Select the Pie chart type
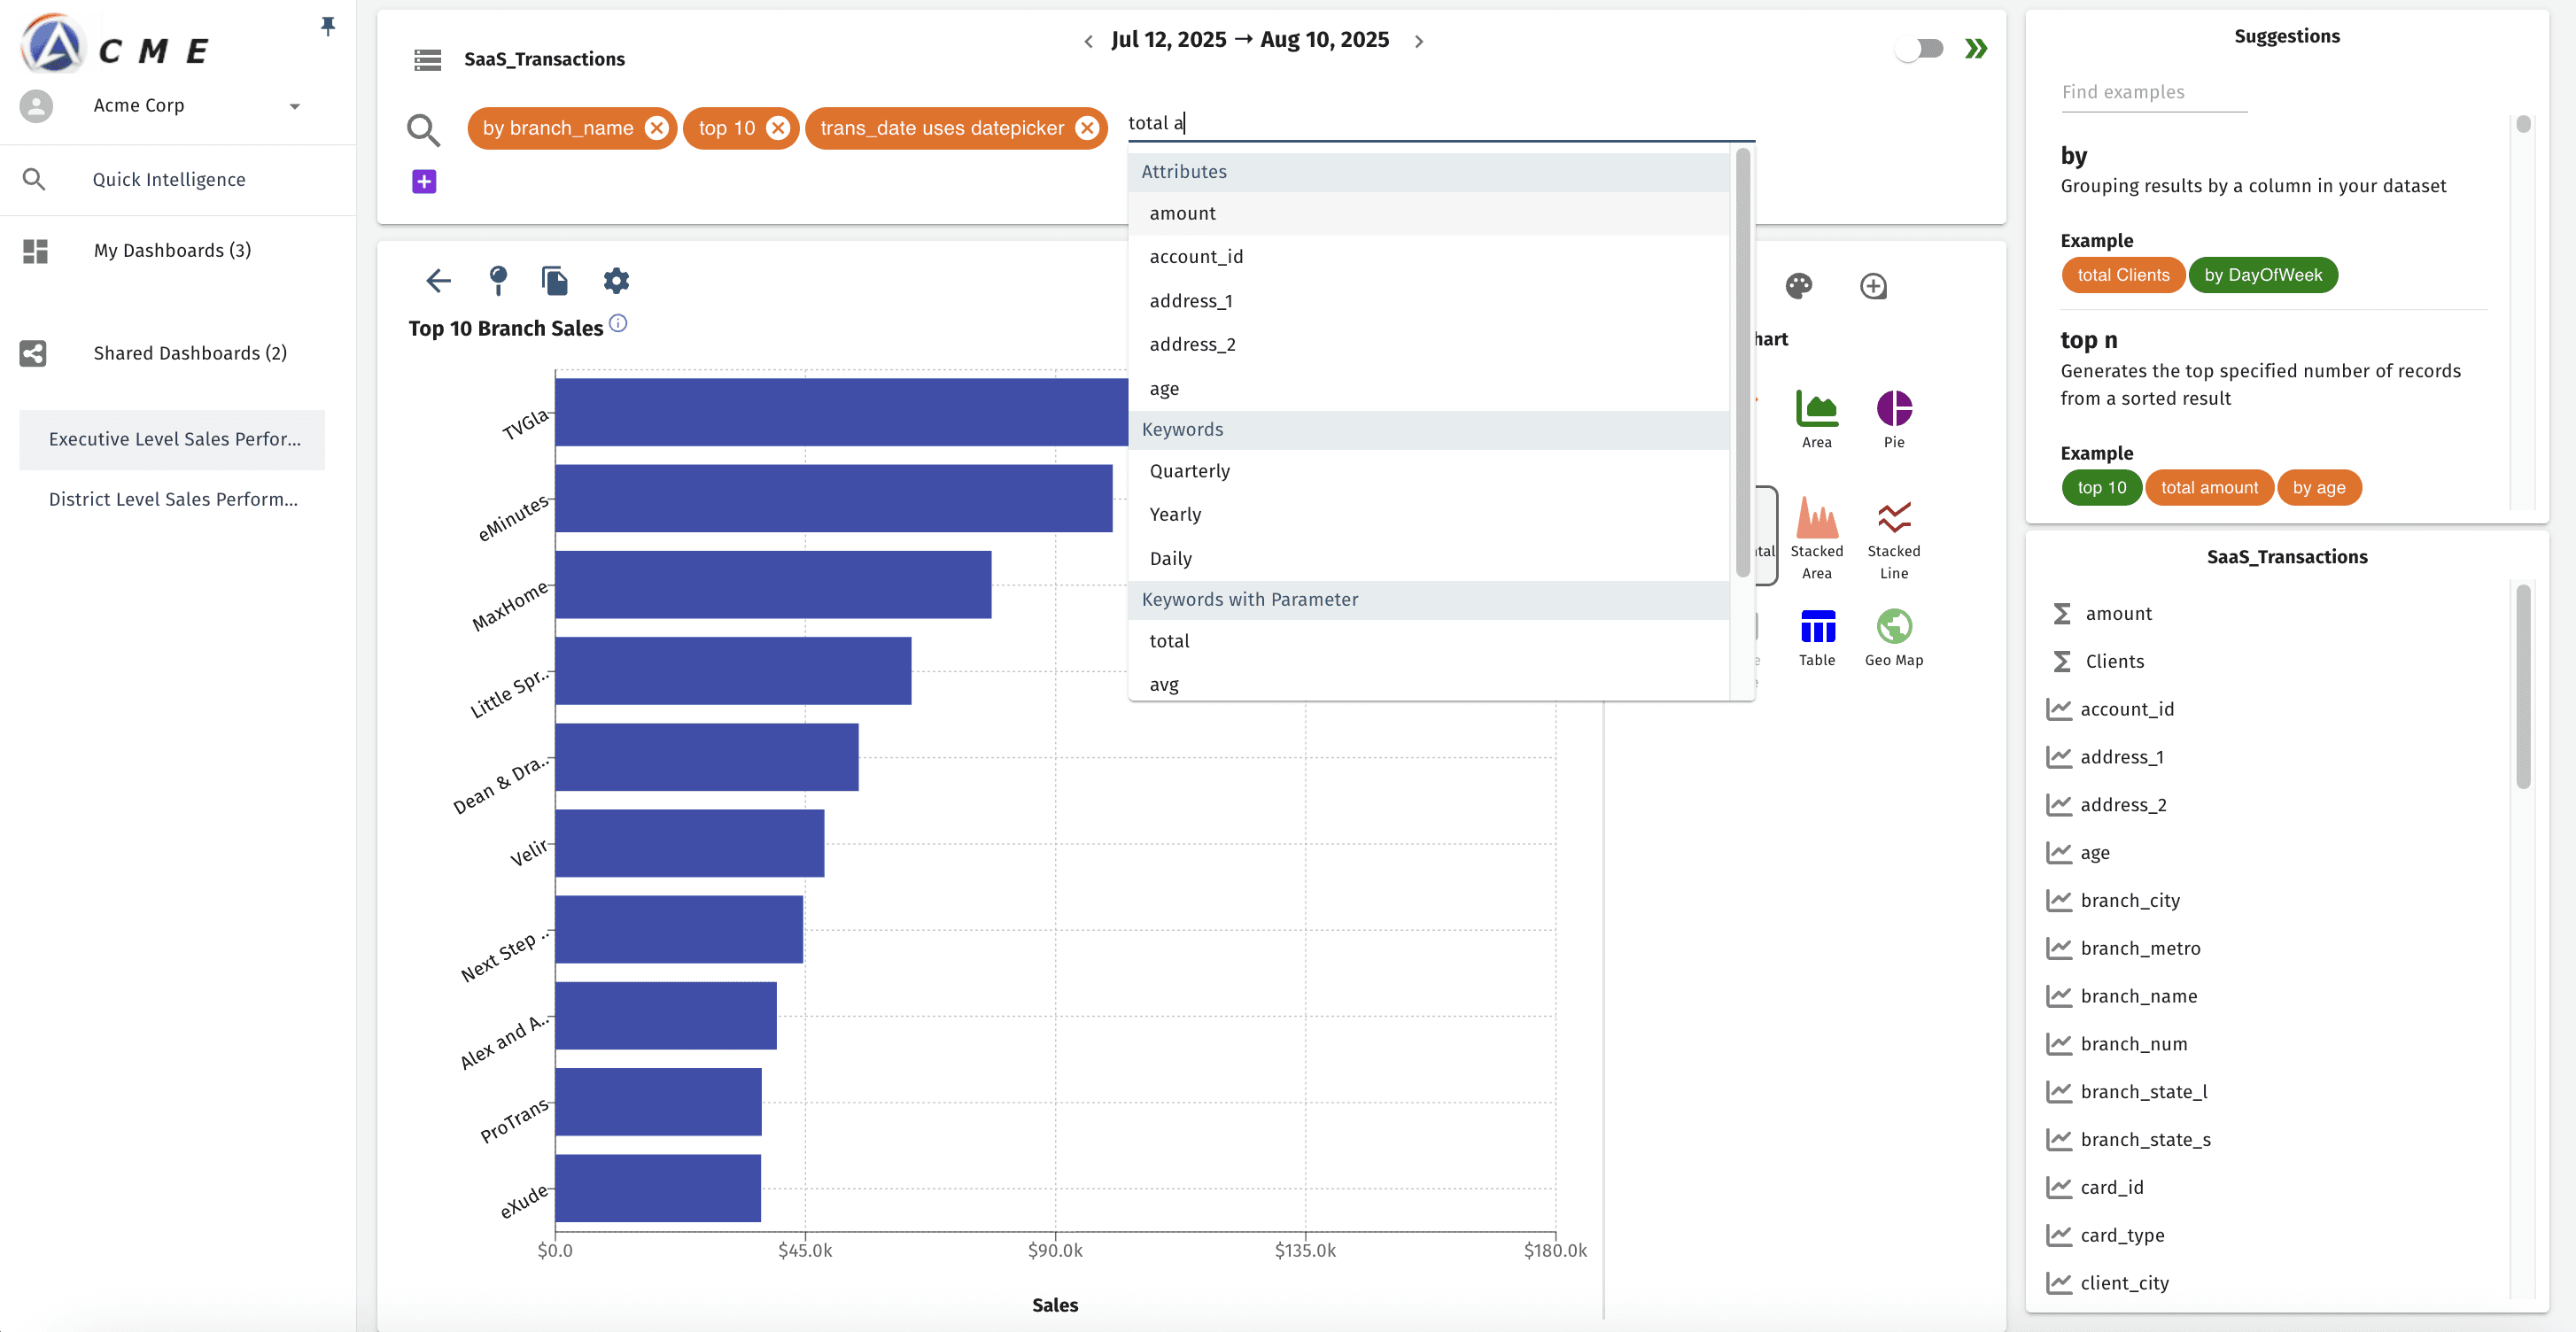2576x1332 pixels. point(1893,409)
